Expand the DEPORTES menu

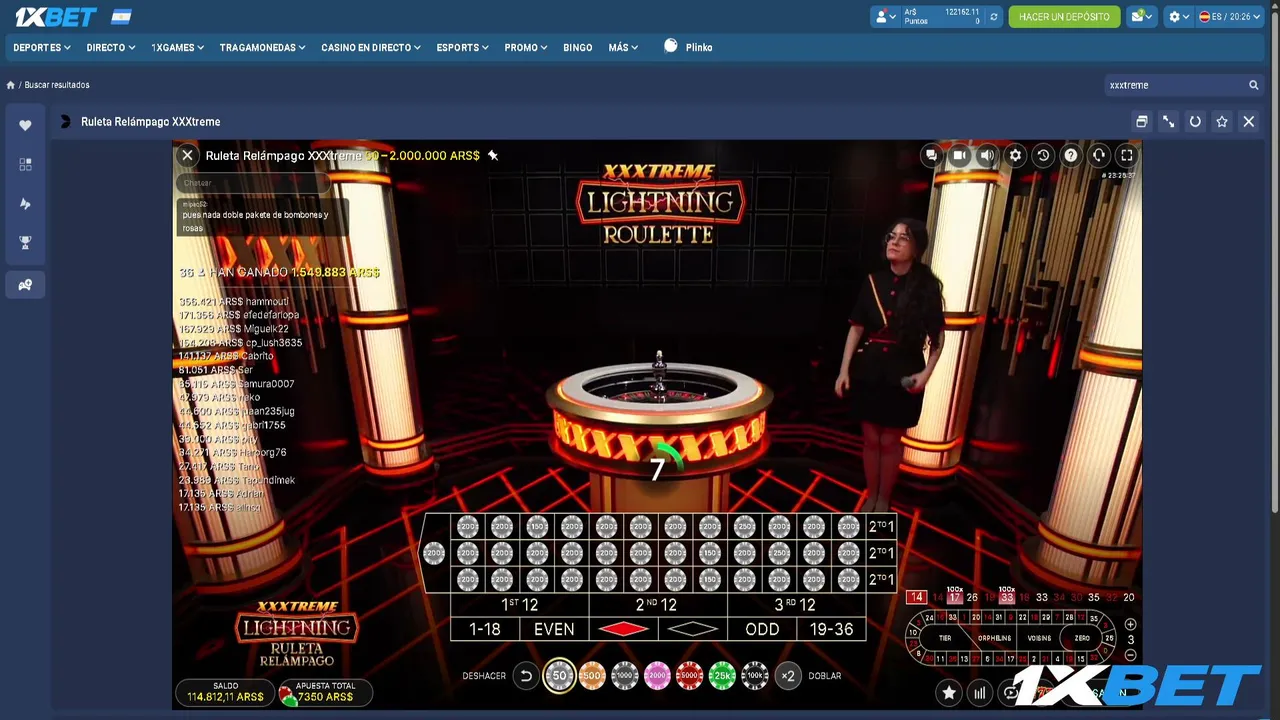coord(42,47)
